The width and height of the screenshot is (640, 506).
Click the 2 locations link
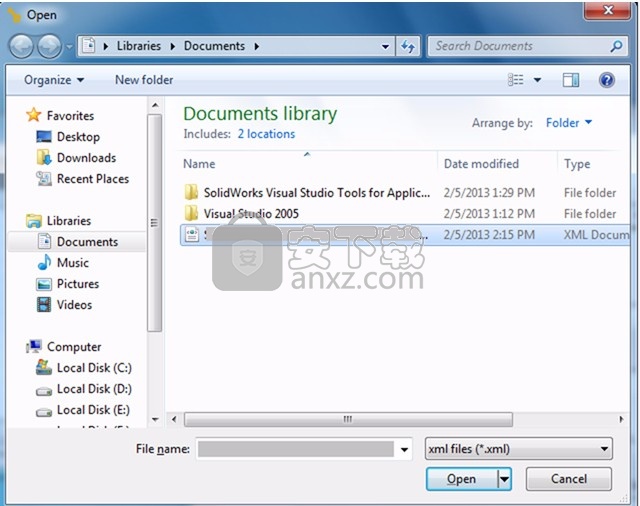[266, 134]
